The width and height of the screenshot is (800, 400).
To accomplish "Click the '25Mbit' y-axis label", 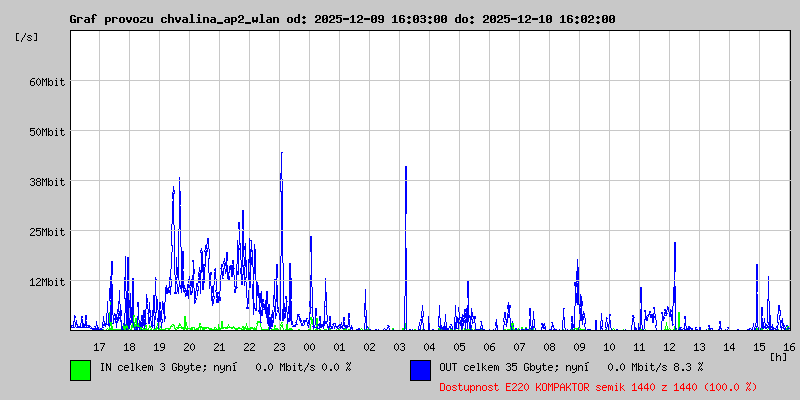I will click(47, 232).
